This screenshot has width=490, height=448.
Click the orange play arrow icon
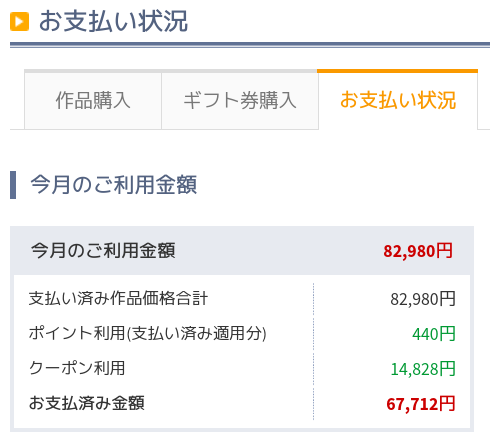(x=19, y=22)
